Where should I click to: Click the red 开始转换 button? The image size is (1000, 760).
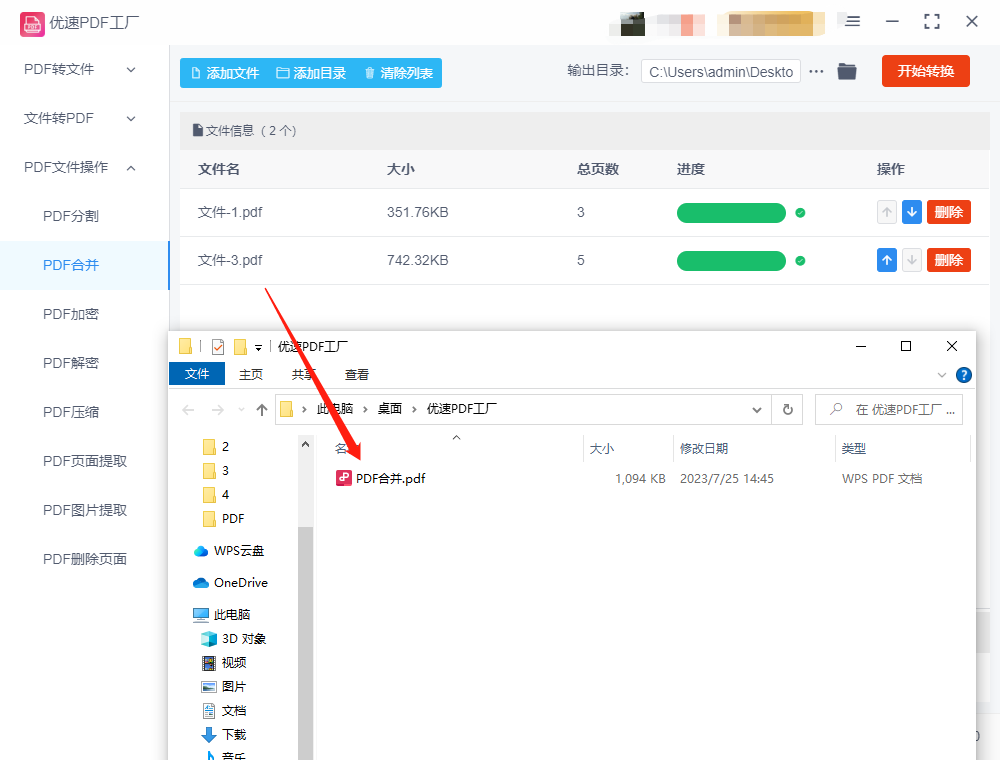point(925,71)
